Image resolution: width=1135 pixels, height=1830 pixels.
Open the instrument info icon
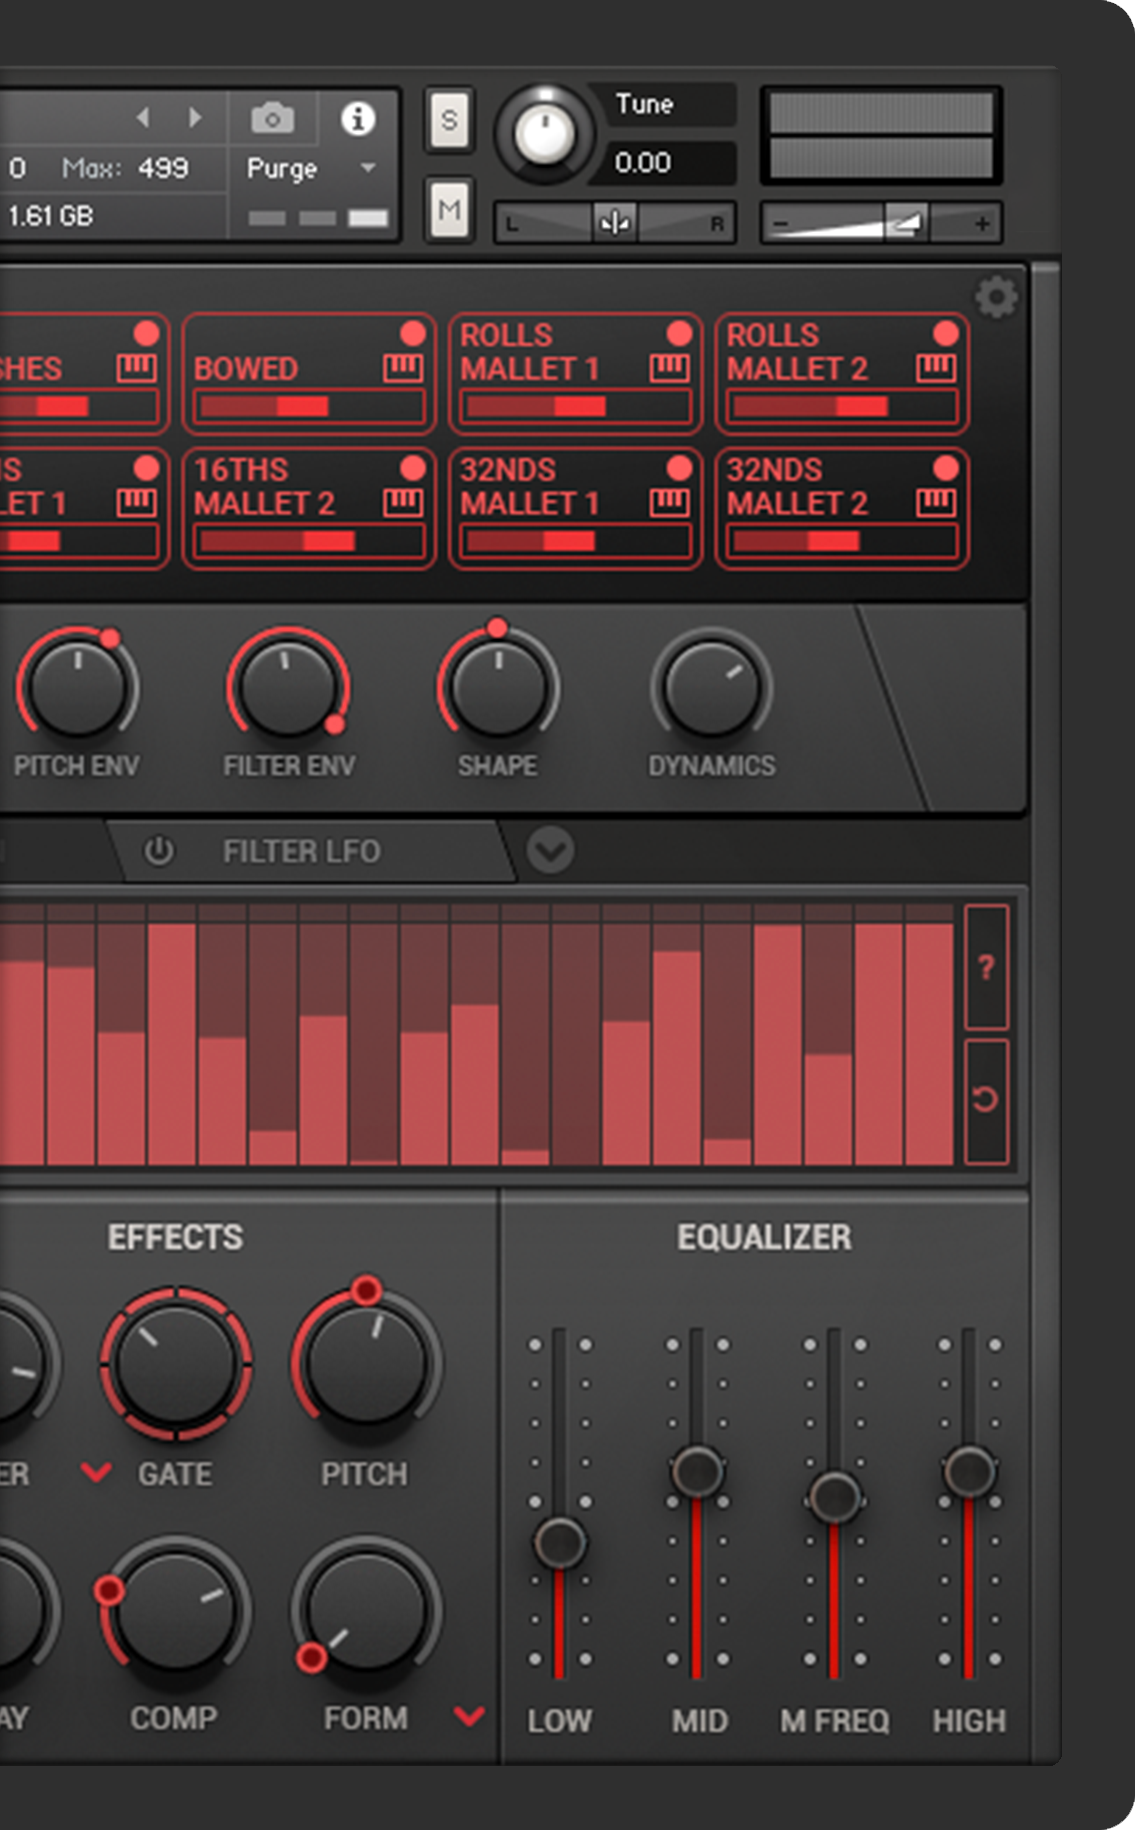358,118
